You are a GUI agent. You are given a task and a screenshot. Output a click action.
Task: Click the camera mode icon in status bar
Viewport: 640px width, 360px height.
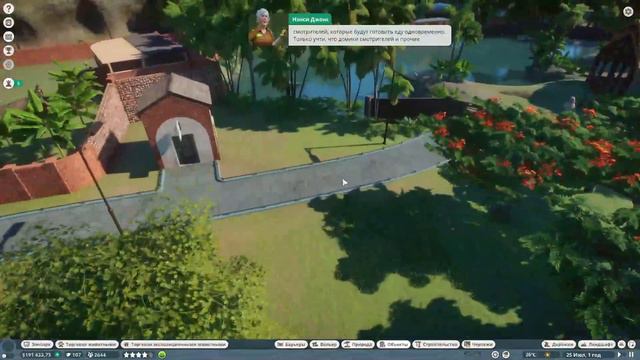(x=506, y=355)
